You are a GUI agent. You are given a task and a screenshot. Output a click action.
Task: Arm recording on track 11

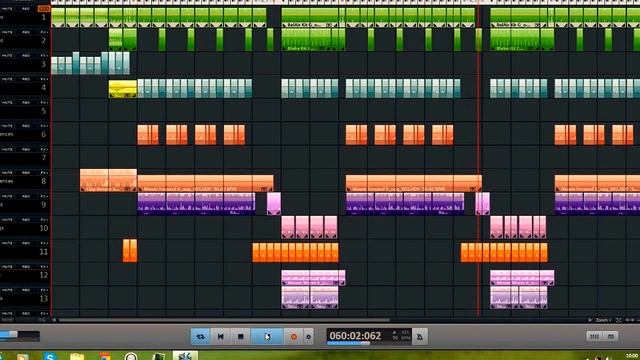[x=26, y=243]
